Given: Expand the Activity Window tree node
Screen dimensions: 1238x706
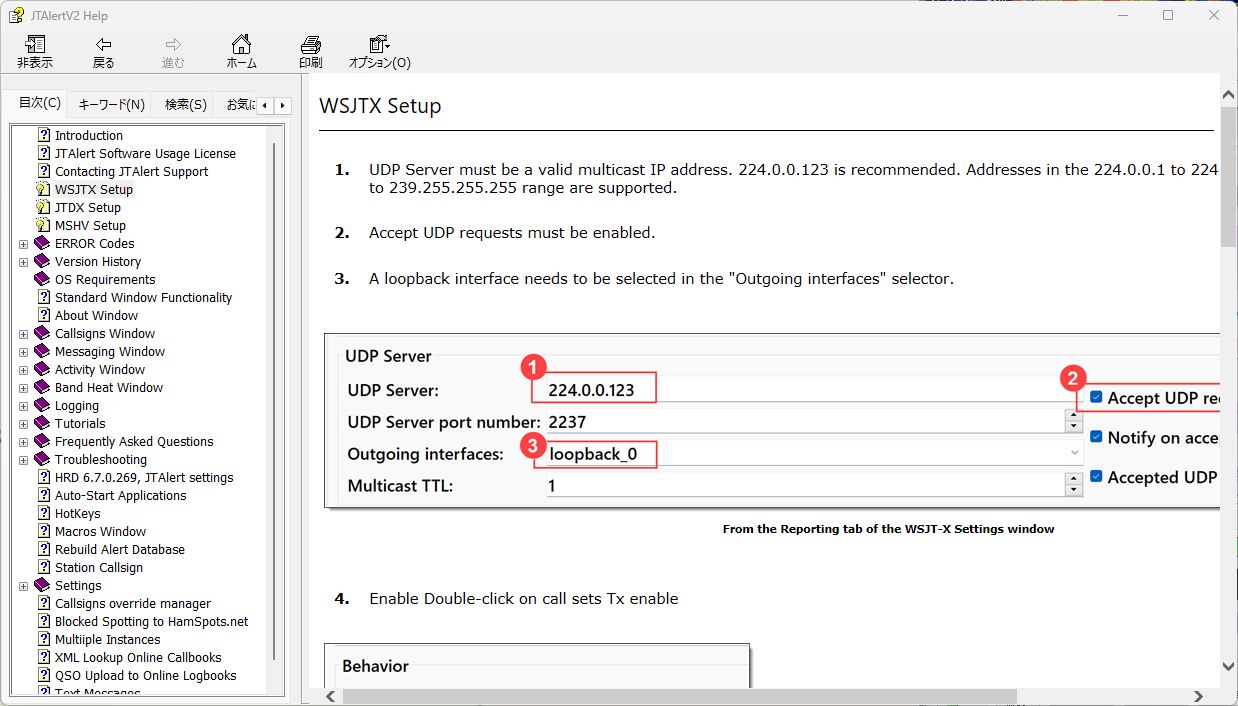Looking at the screenshot, I should click(x=23, y=370).
